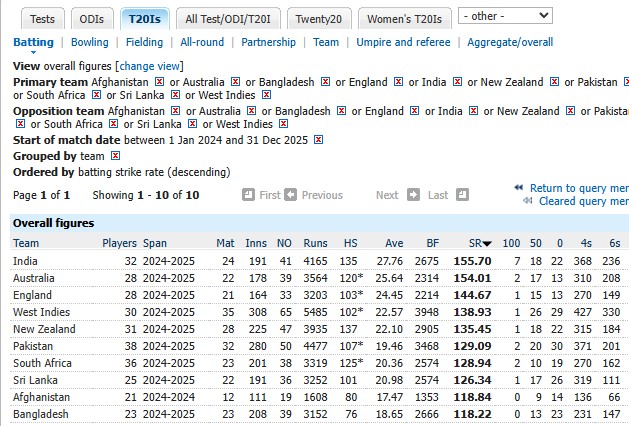Remove England from Primary team filter
The image size is (629, 426).
398,82
